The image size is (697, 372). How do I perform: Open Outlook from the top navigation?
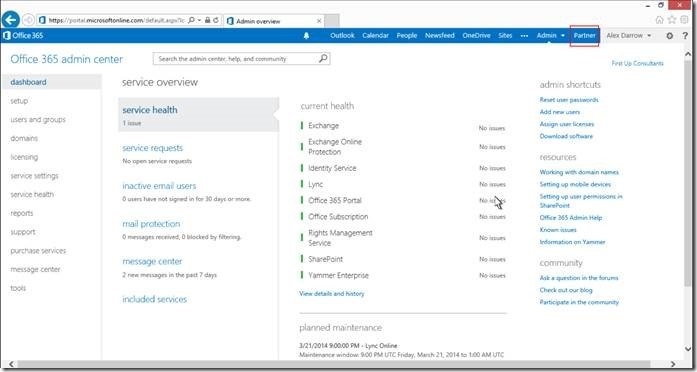(x=342, y=36)
